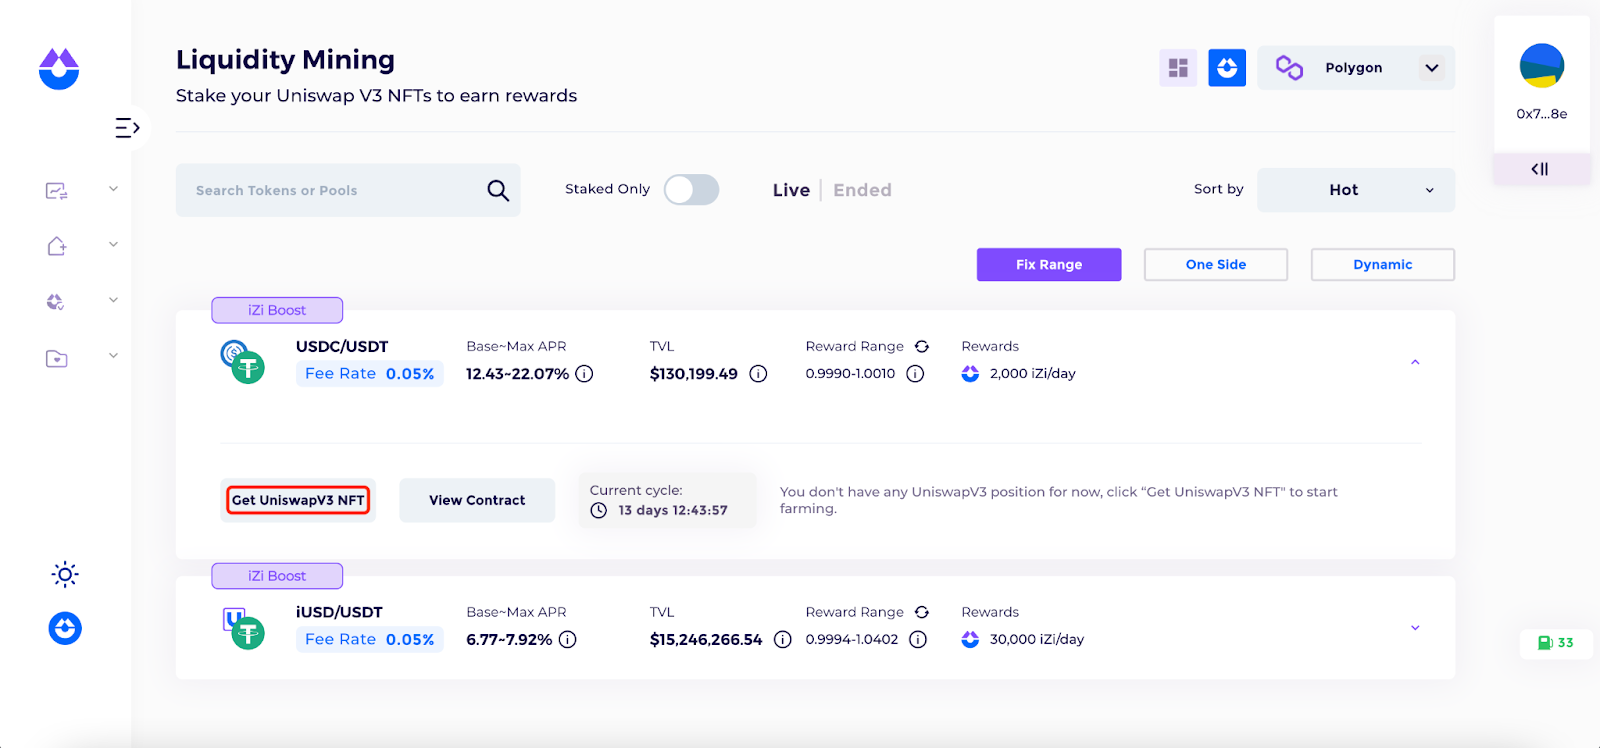Select the One Side tab
This screenshot has width=1600, height=748.
coord(1216,265)
